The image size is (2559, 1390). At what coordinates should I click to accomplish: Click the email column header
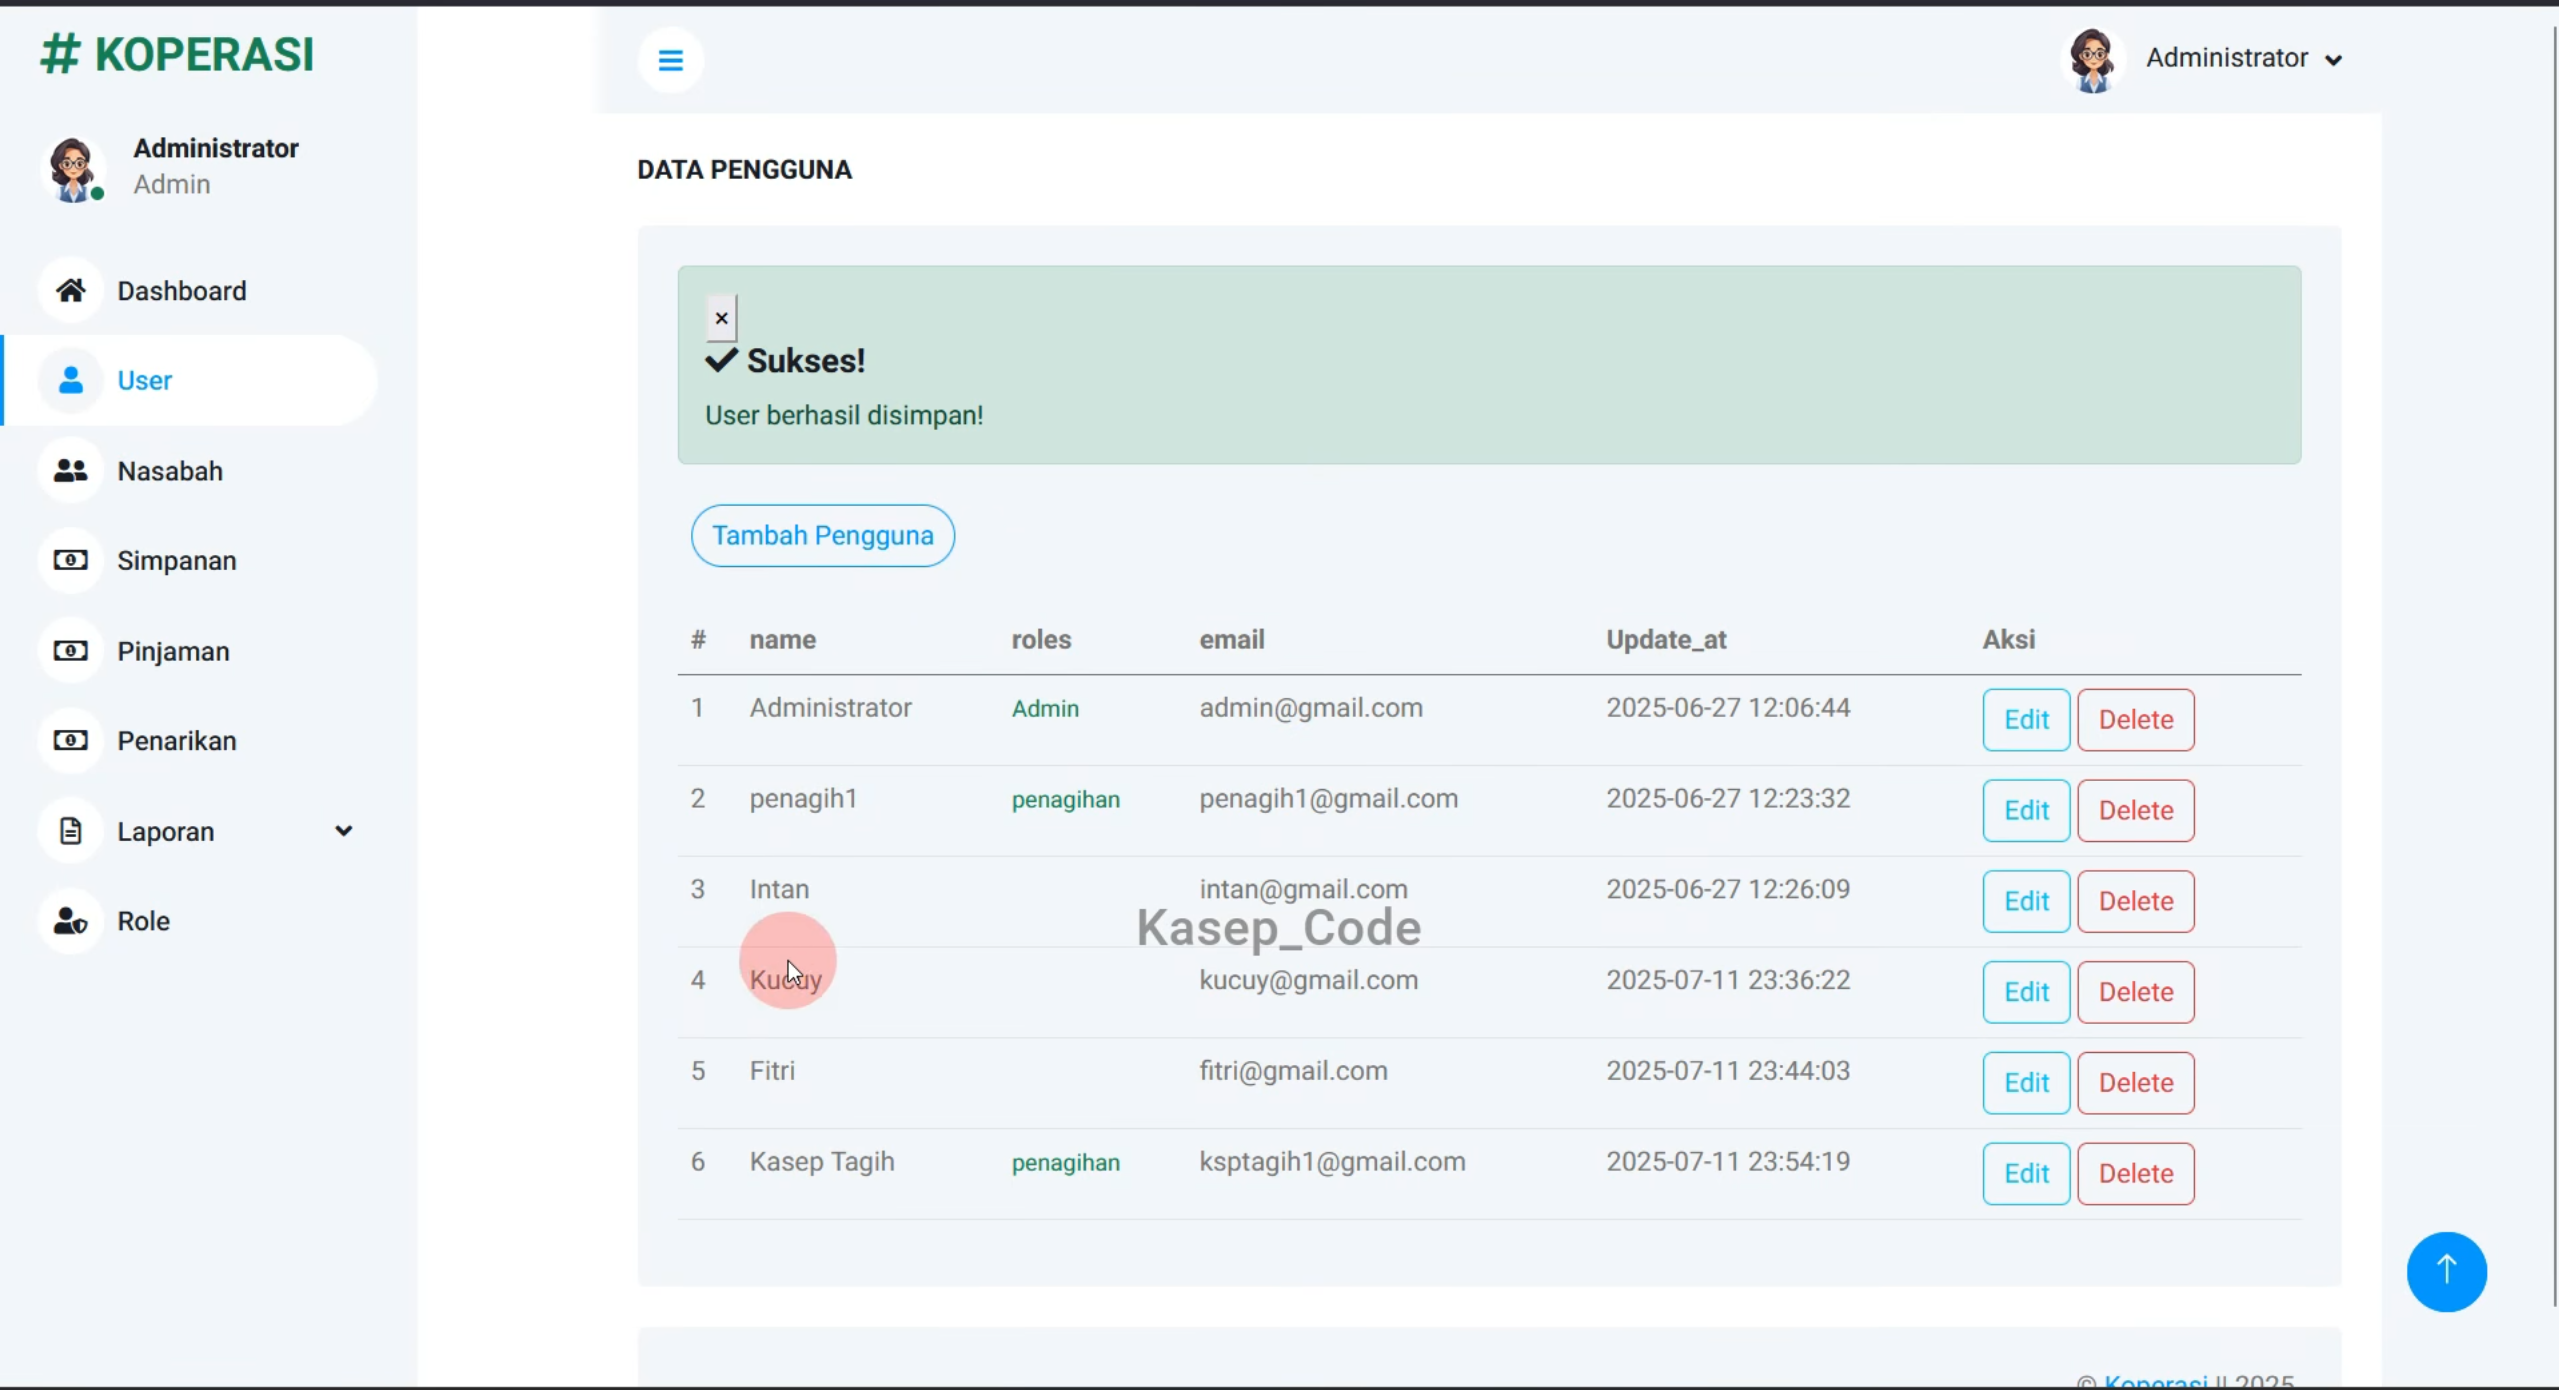[1231, 640]
